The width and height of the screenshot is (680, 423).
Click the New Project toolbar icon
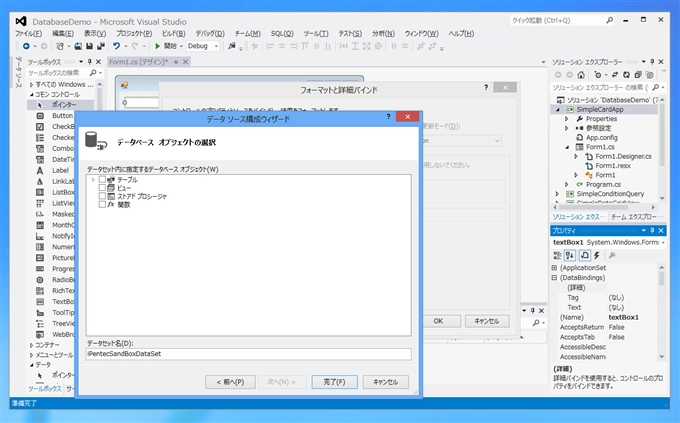pyautogui.click(x=60, y=46)
